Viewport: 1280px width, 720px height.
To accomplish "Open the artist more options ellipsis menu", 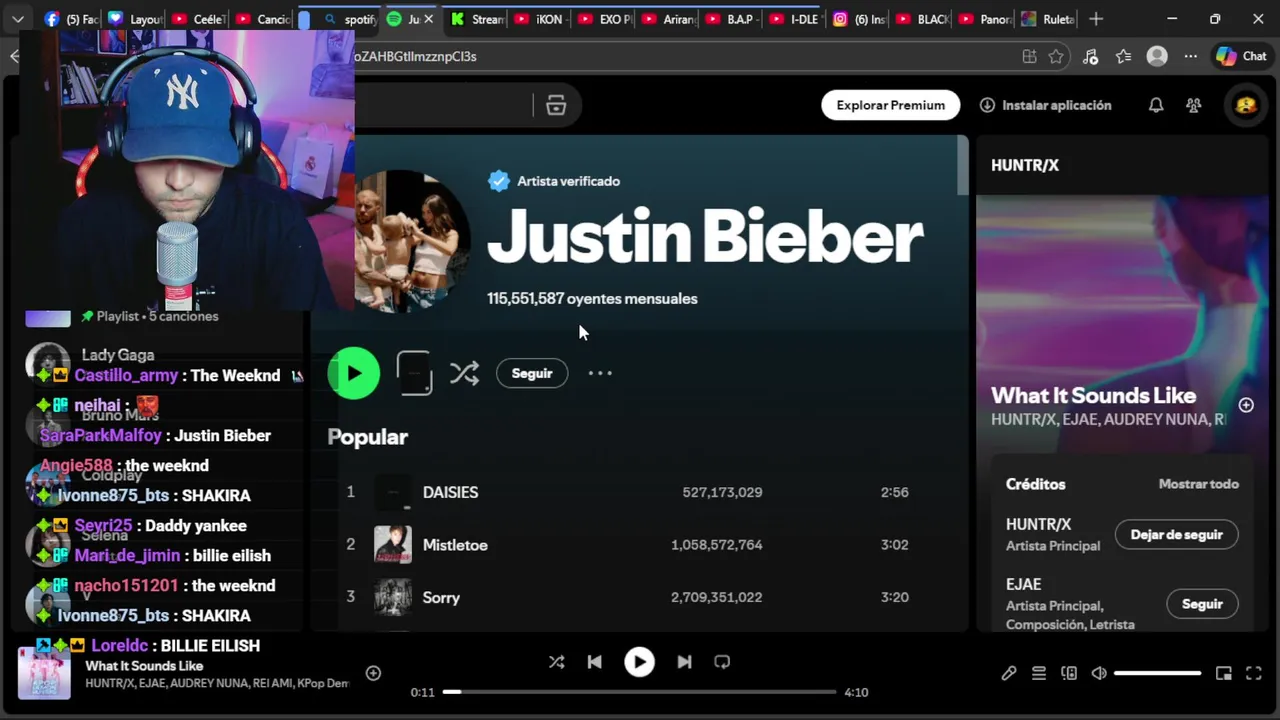I will click(600, 373).
